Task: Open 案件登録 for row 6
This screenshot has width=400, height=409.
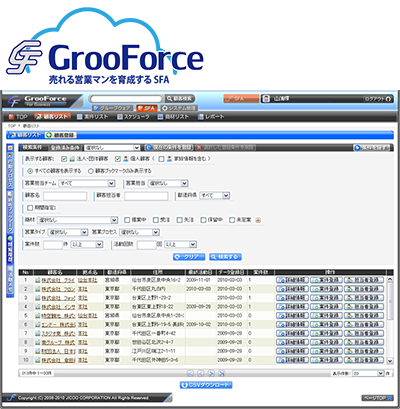Action: 326,324
